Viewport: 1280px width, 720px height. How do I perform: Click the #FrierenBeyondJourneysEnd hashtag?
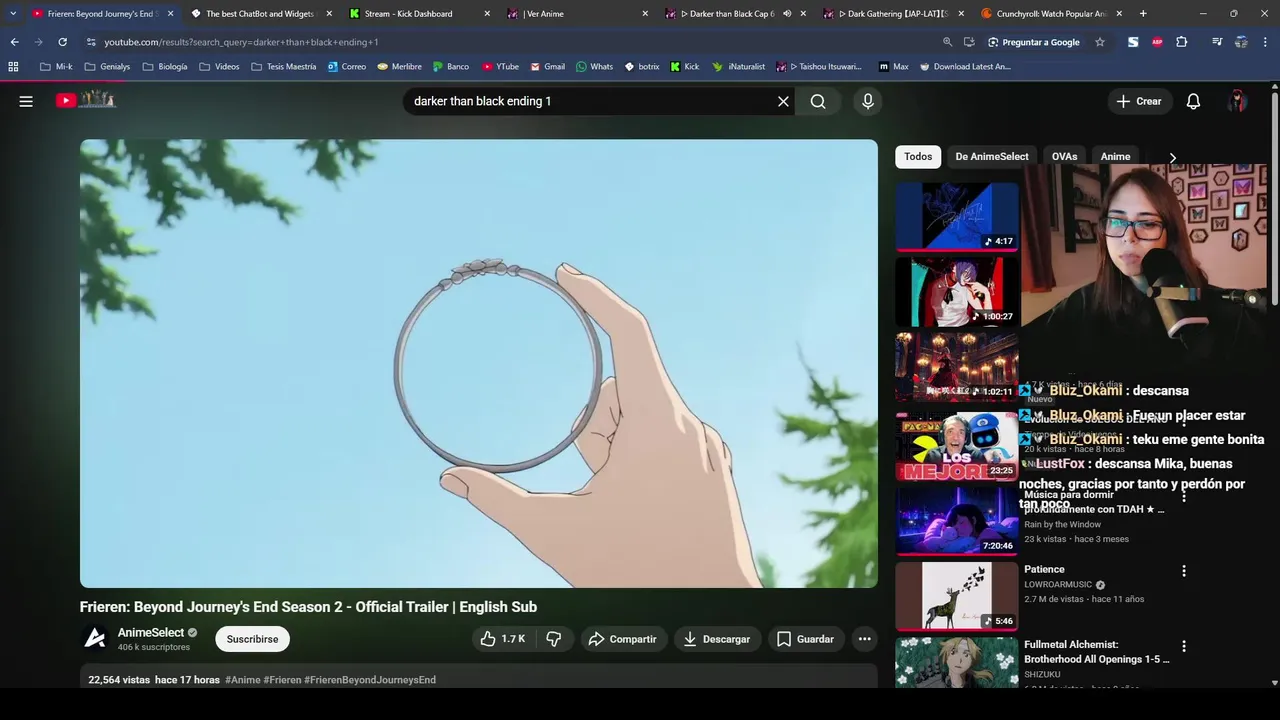pos(370,680)
